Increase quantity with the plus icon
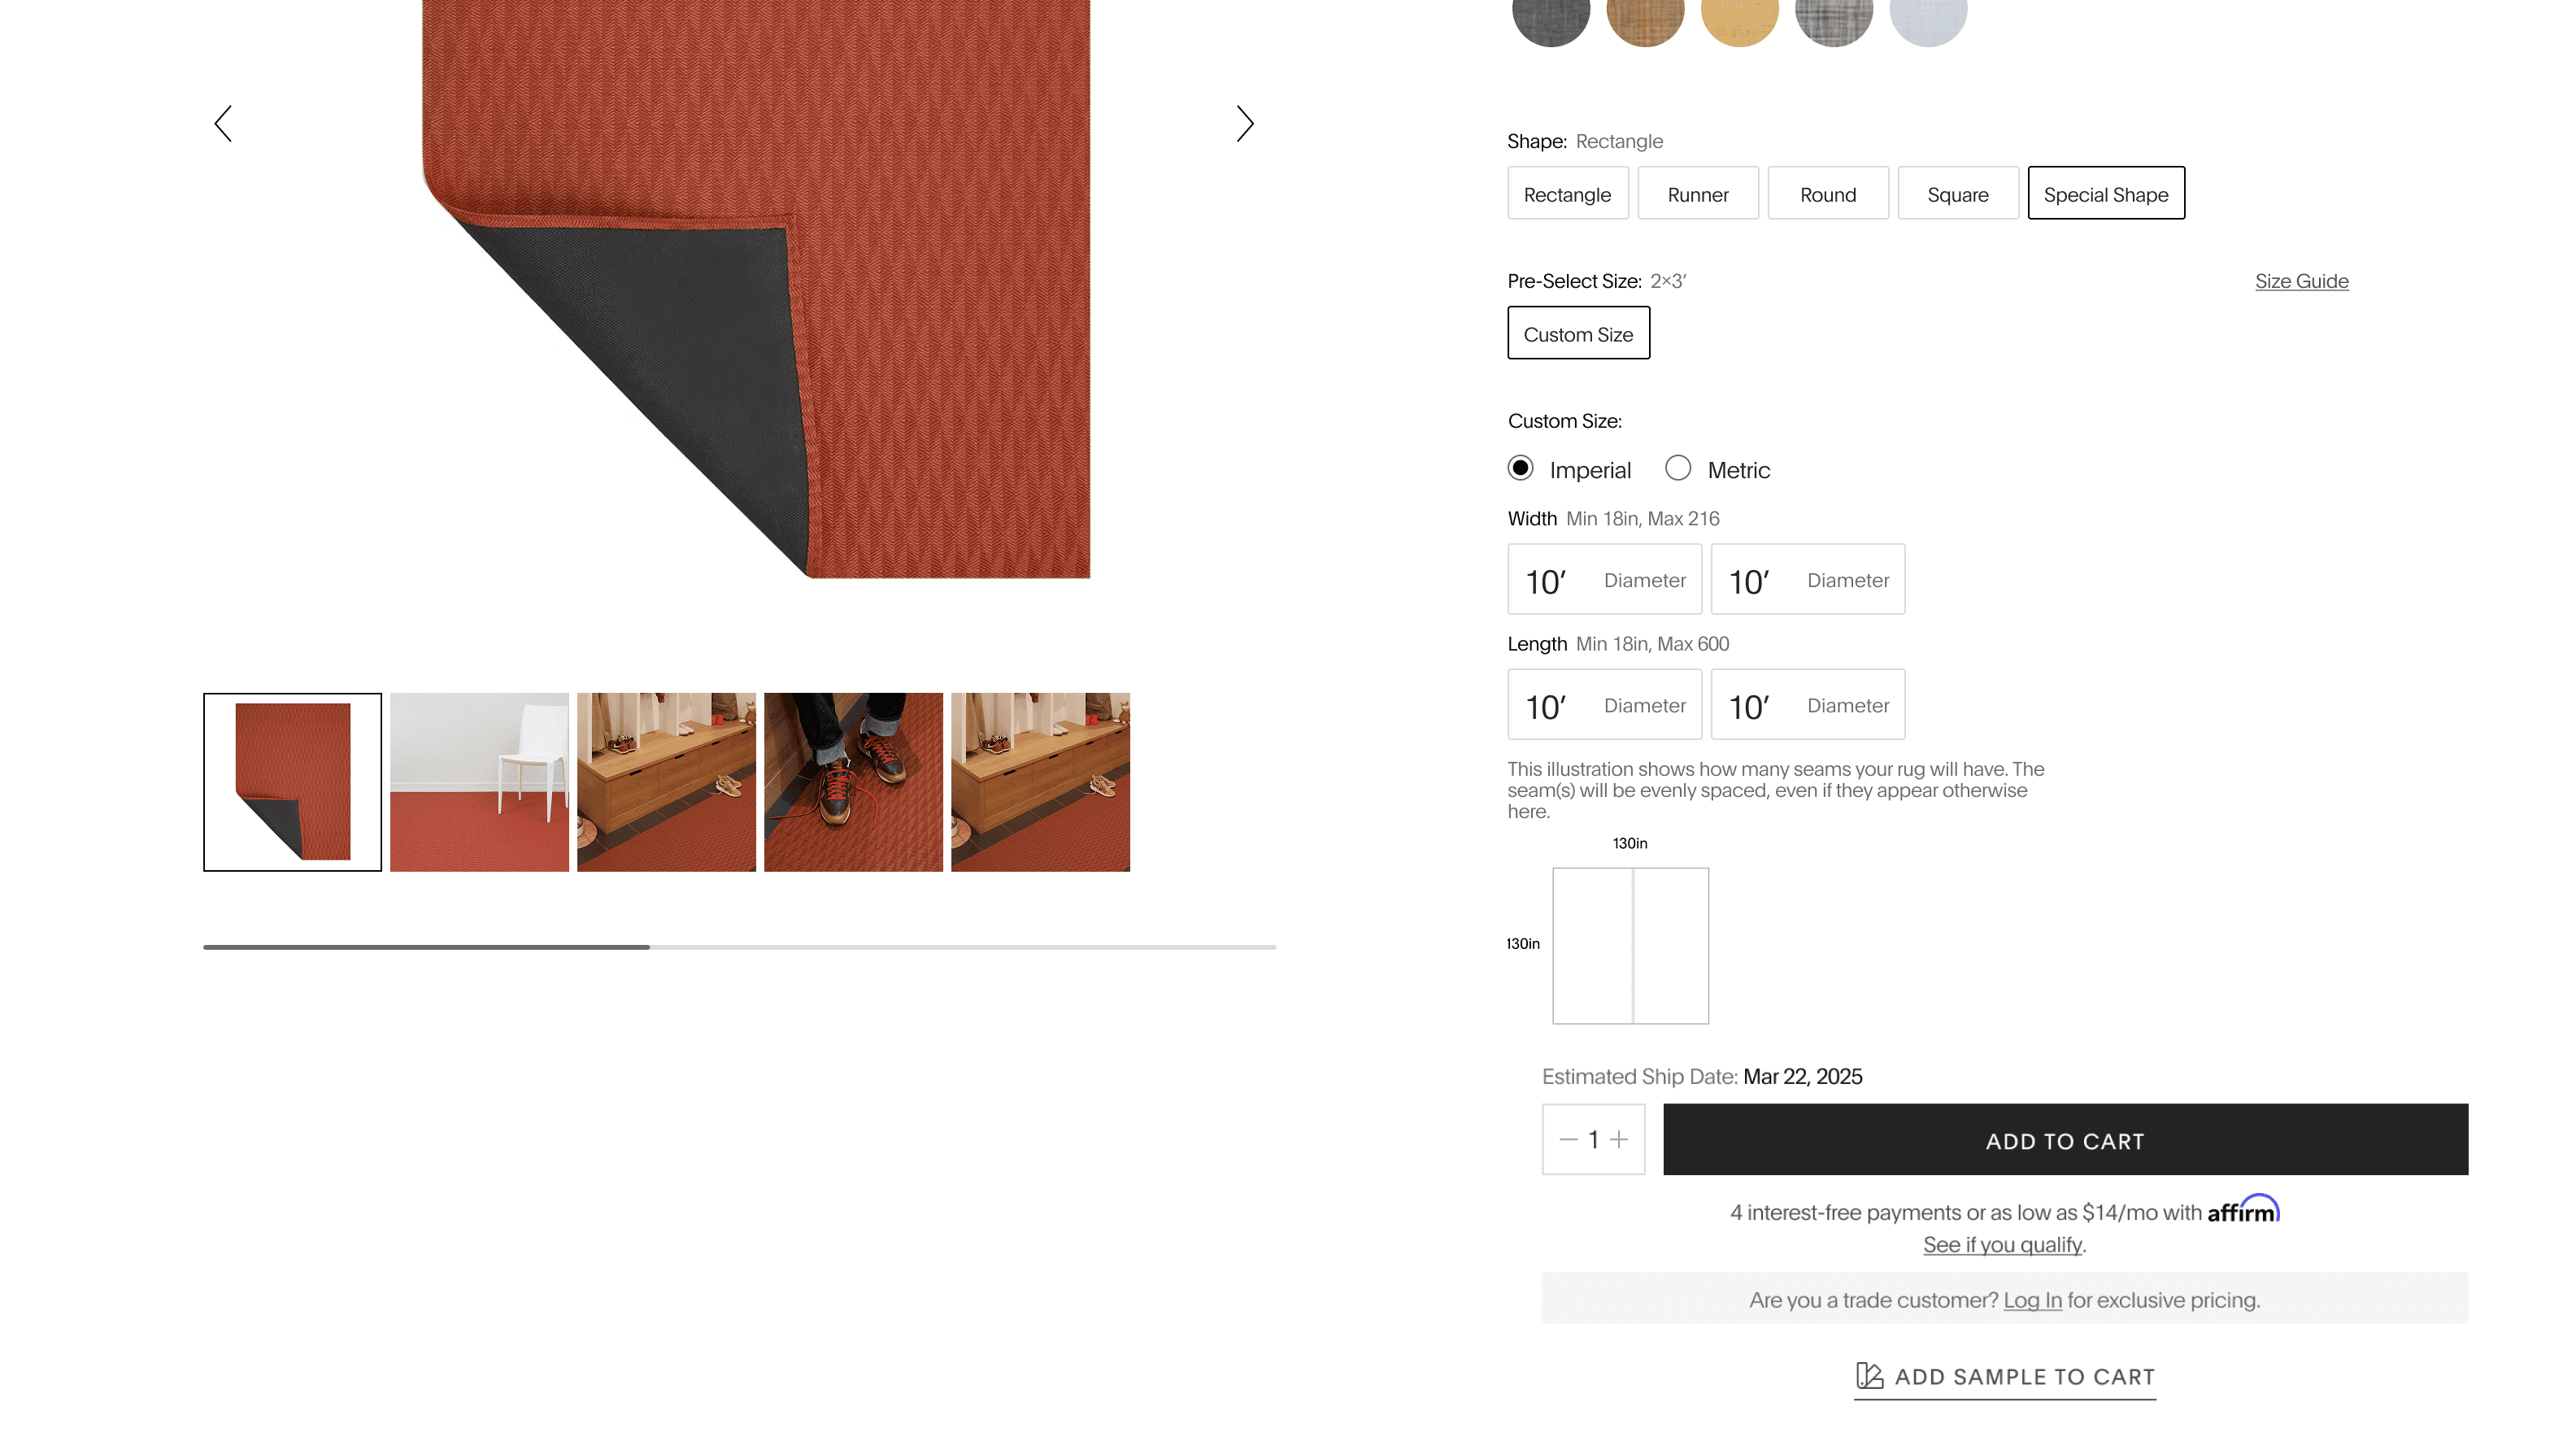The height and width of the screenshot is (1454, 2576). click(1619, 1139)
